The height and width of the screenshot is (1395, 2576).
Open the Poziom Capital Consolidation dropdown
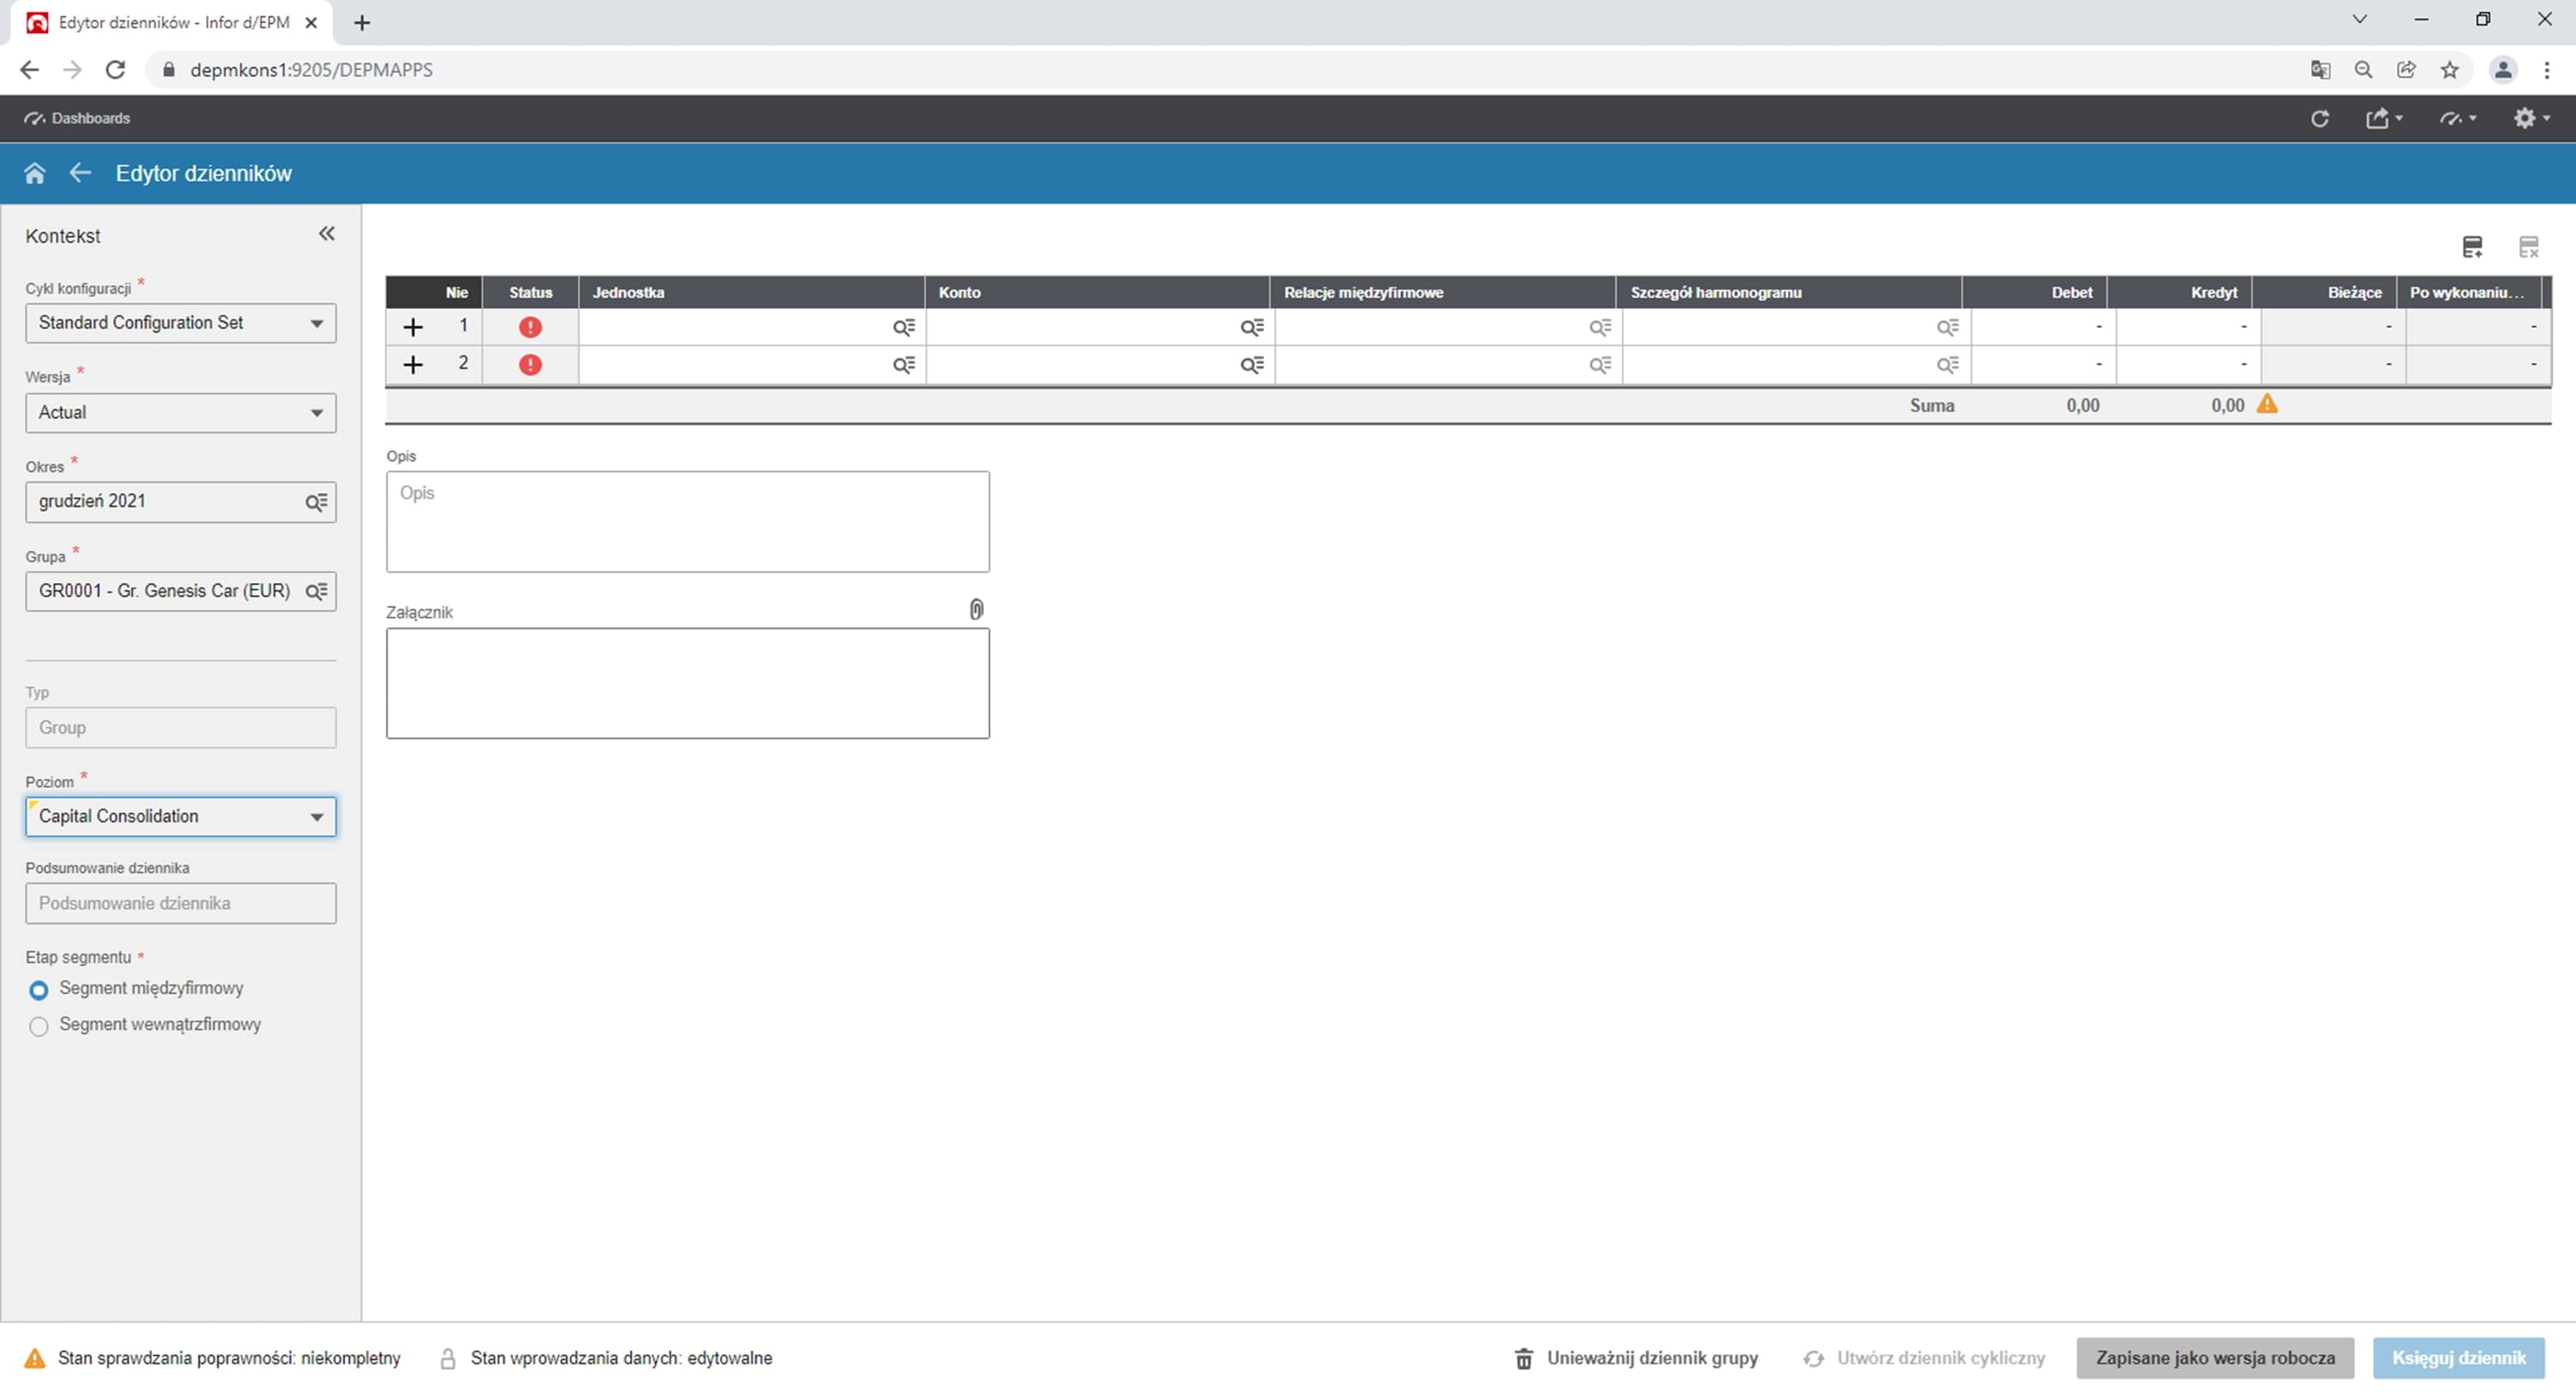[180, 817]
